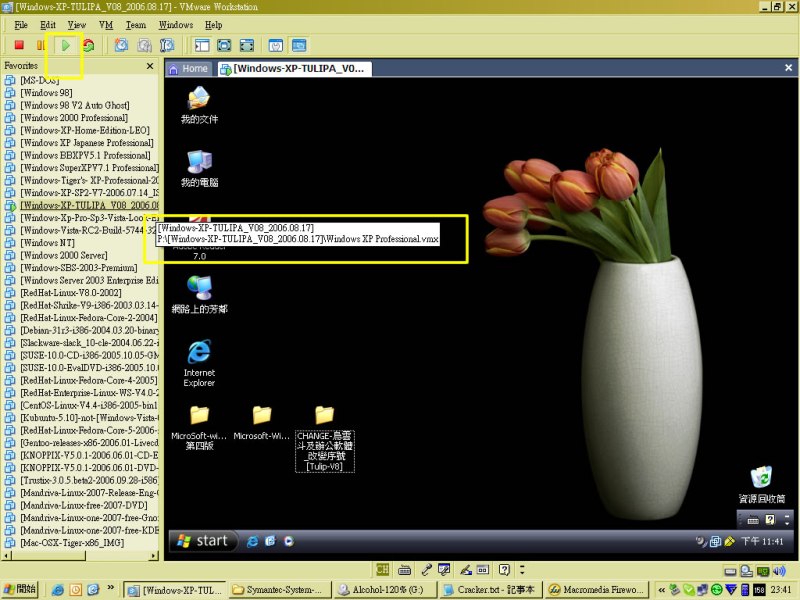Image resolution: width=800 pixels, height=600 pixels.
Task: Select [Mandriva-Linux-free-2007-DVD] favorite
Action: click(84, 505)
